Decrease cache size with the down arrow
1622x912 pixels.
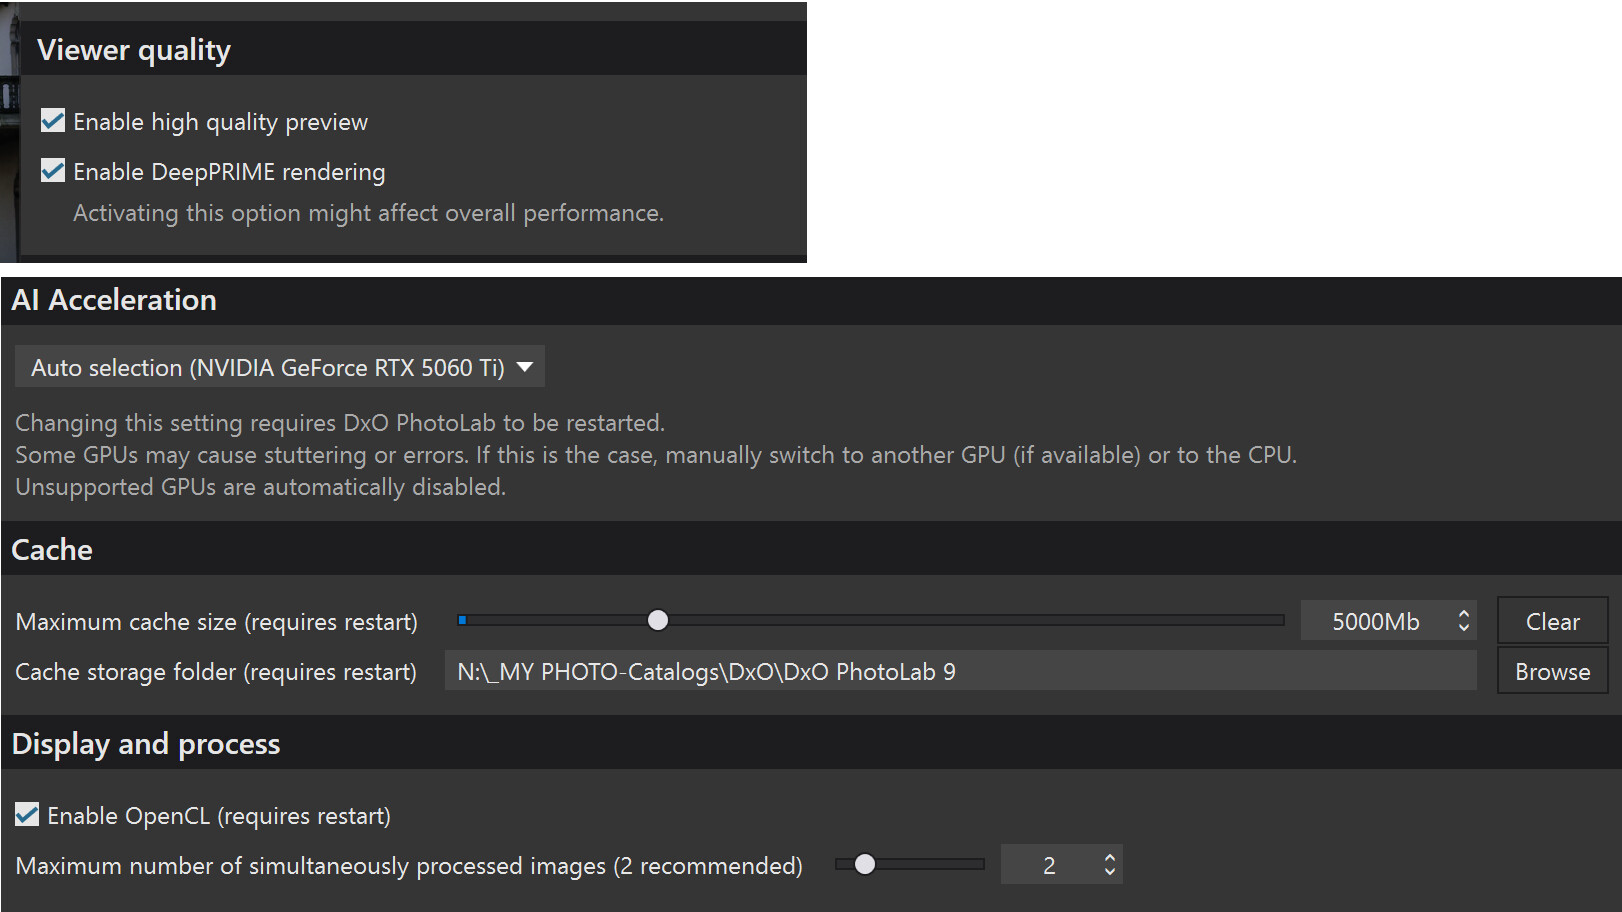pos(1464,628)
